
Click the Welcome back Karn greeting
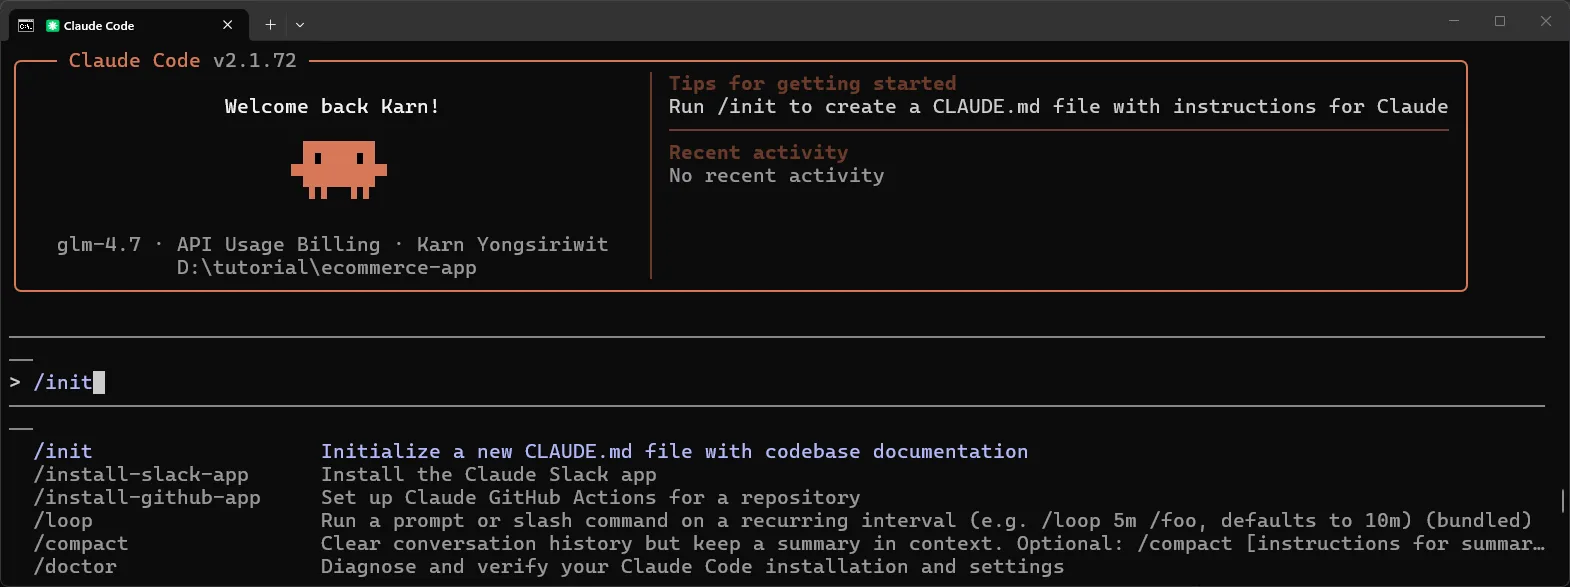[331, 106]
